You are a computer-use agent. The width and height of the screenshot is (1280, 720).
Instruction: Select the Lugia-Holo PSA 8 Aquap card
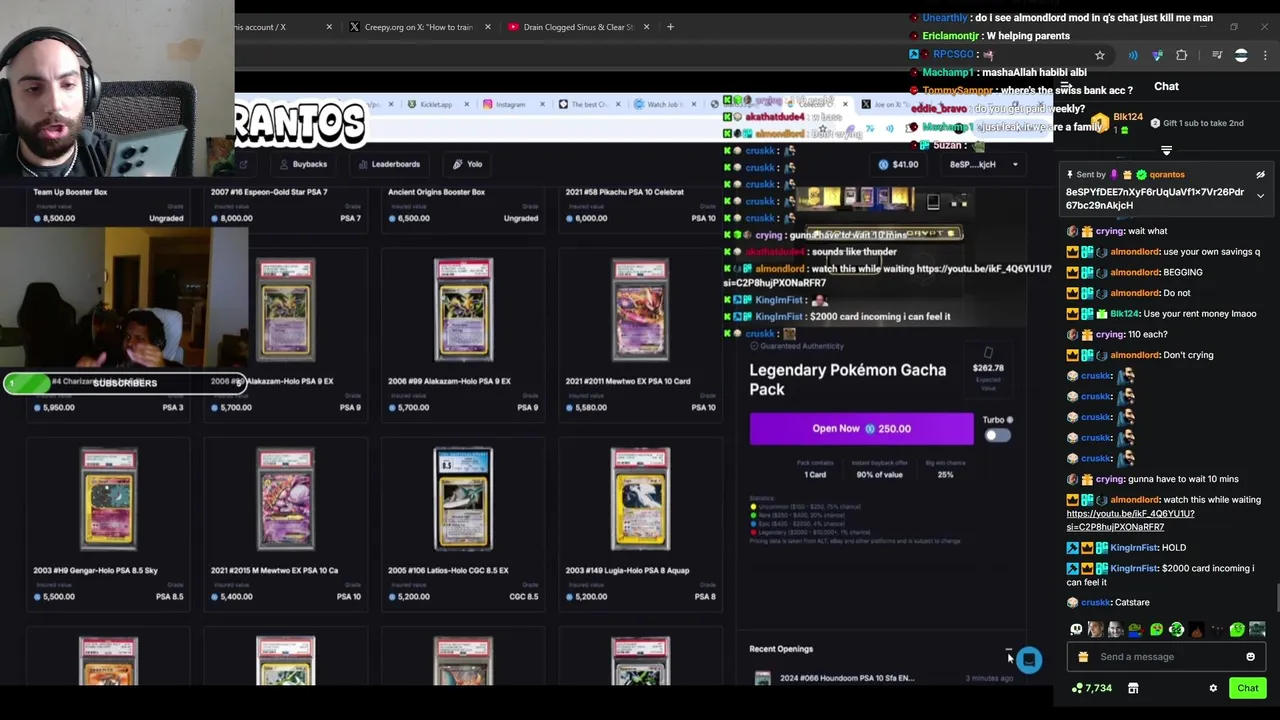click(x=641, y=525)
